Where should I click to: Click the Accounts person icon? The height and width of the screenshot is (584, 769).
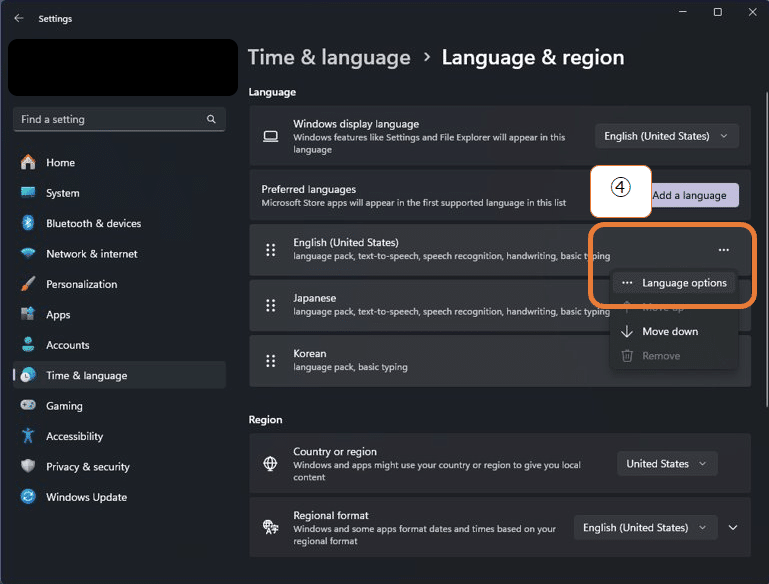click(28, 345)
